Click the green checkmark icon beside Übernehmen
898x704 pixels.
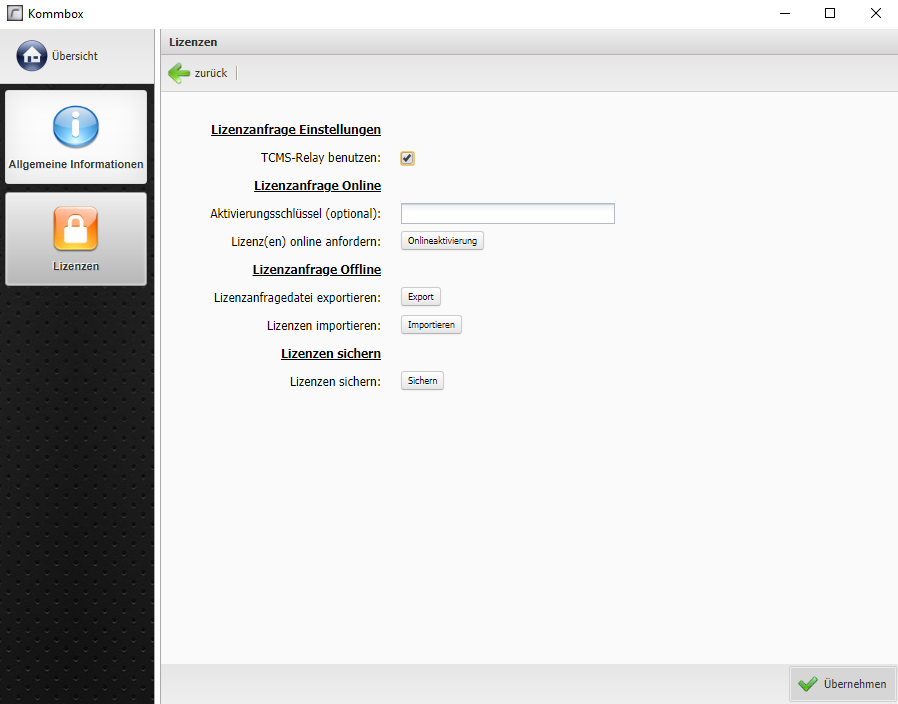pyautogui.click(x=808, y=684)
